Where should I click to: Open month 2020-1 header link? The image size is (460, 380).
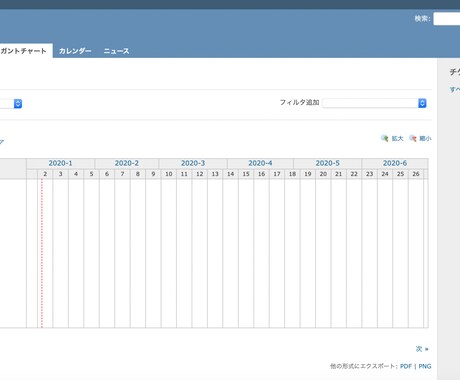pyautogui.click(x=60, y=163)
